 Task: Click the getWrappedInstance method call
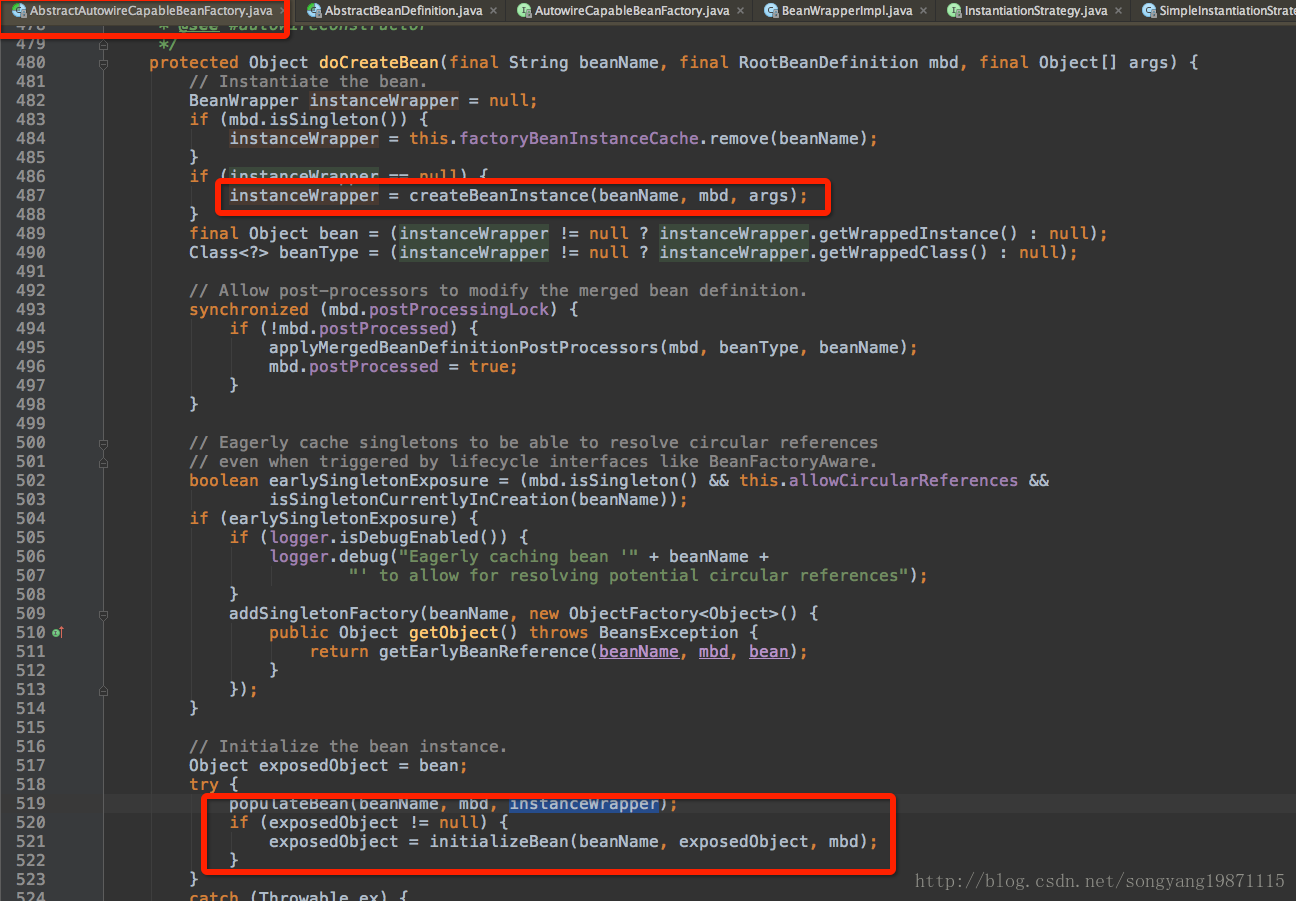tap(909, 233)
